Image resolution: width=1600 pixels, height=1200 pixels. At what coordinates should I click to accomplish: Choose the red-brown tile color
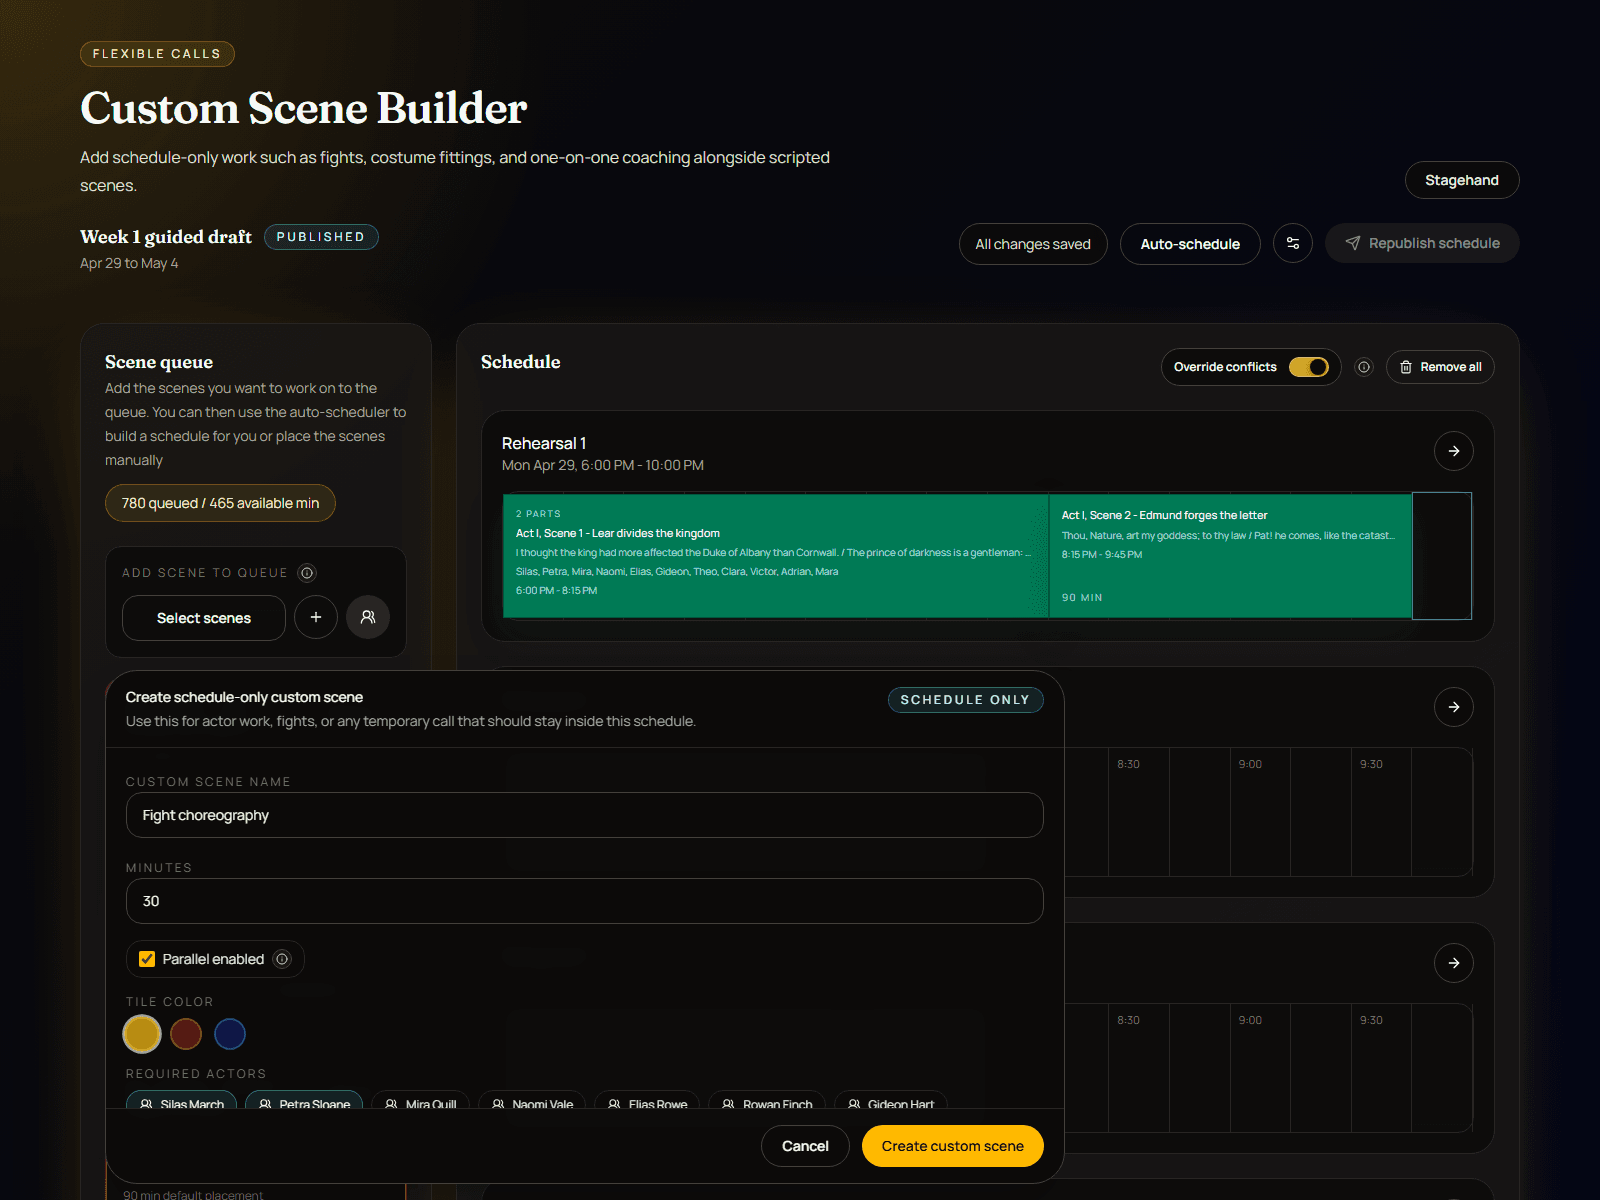tap(186, 1034)
